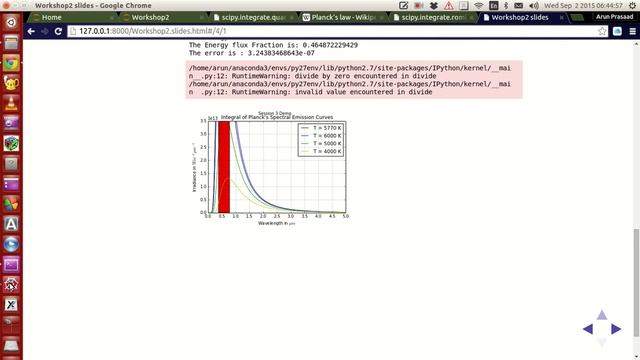
Task: Open the terminal icon in the launcher
Action: [x=11, y=264]
